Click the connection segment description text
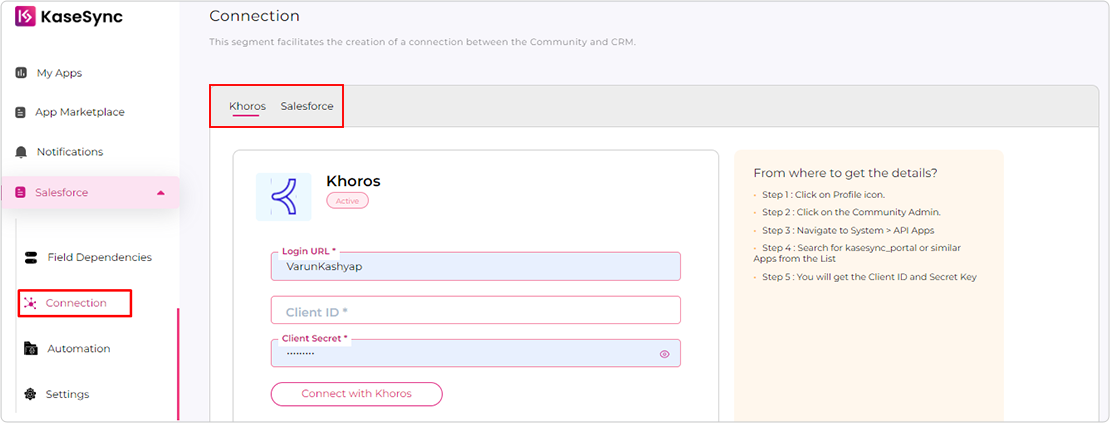 [423, 42]
